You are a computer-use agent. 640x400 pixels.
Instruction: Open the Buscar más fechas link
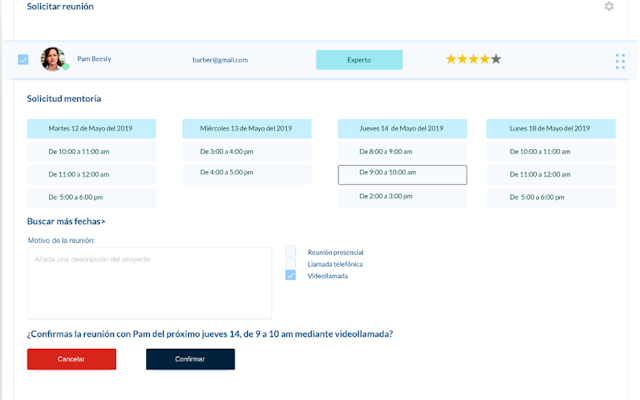66,221
